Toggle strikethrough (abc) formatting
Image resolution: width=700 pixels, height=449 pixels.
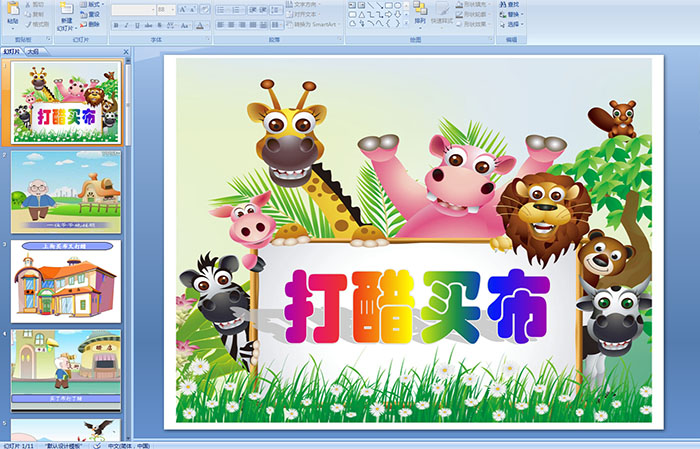coord(148,25)
